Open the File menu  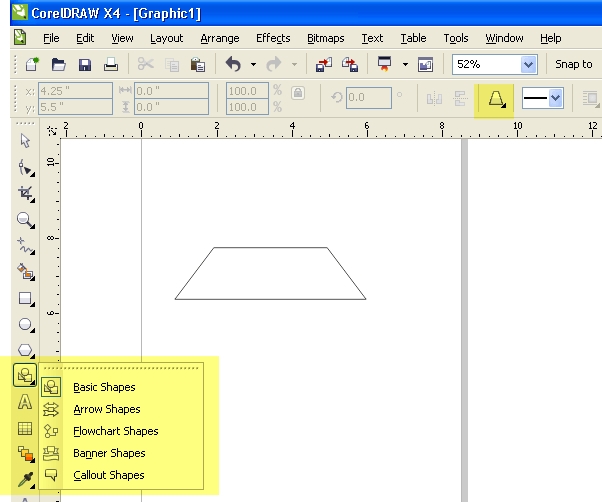pyautogui.click(x=51, y=38)
